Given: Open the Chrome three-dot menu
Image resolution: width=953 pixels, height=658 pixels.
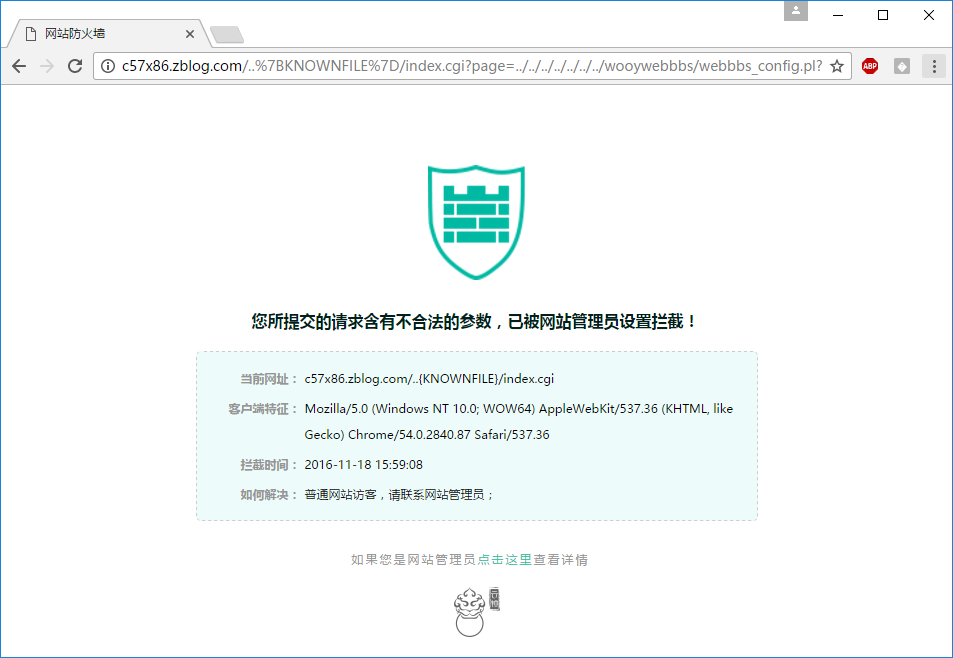Looking at the screenshot, I should tap(935, 66).
